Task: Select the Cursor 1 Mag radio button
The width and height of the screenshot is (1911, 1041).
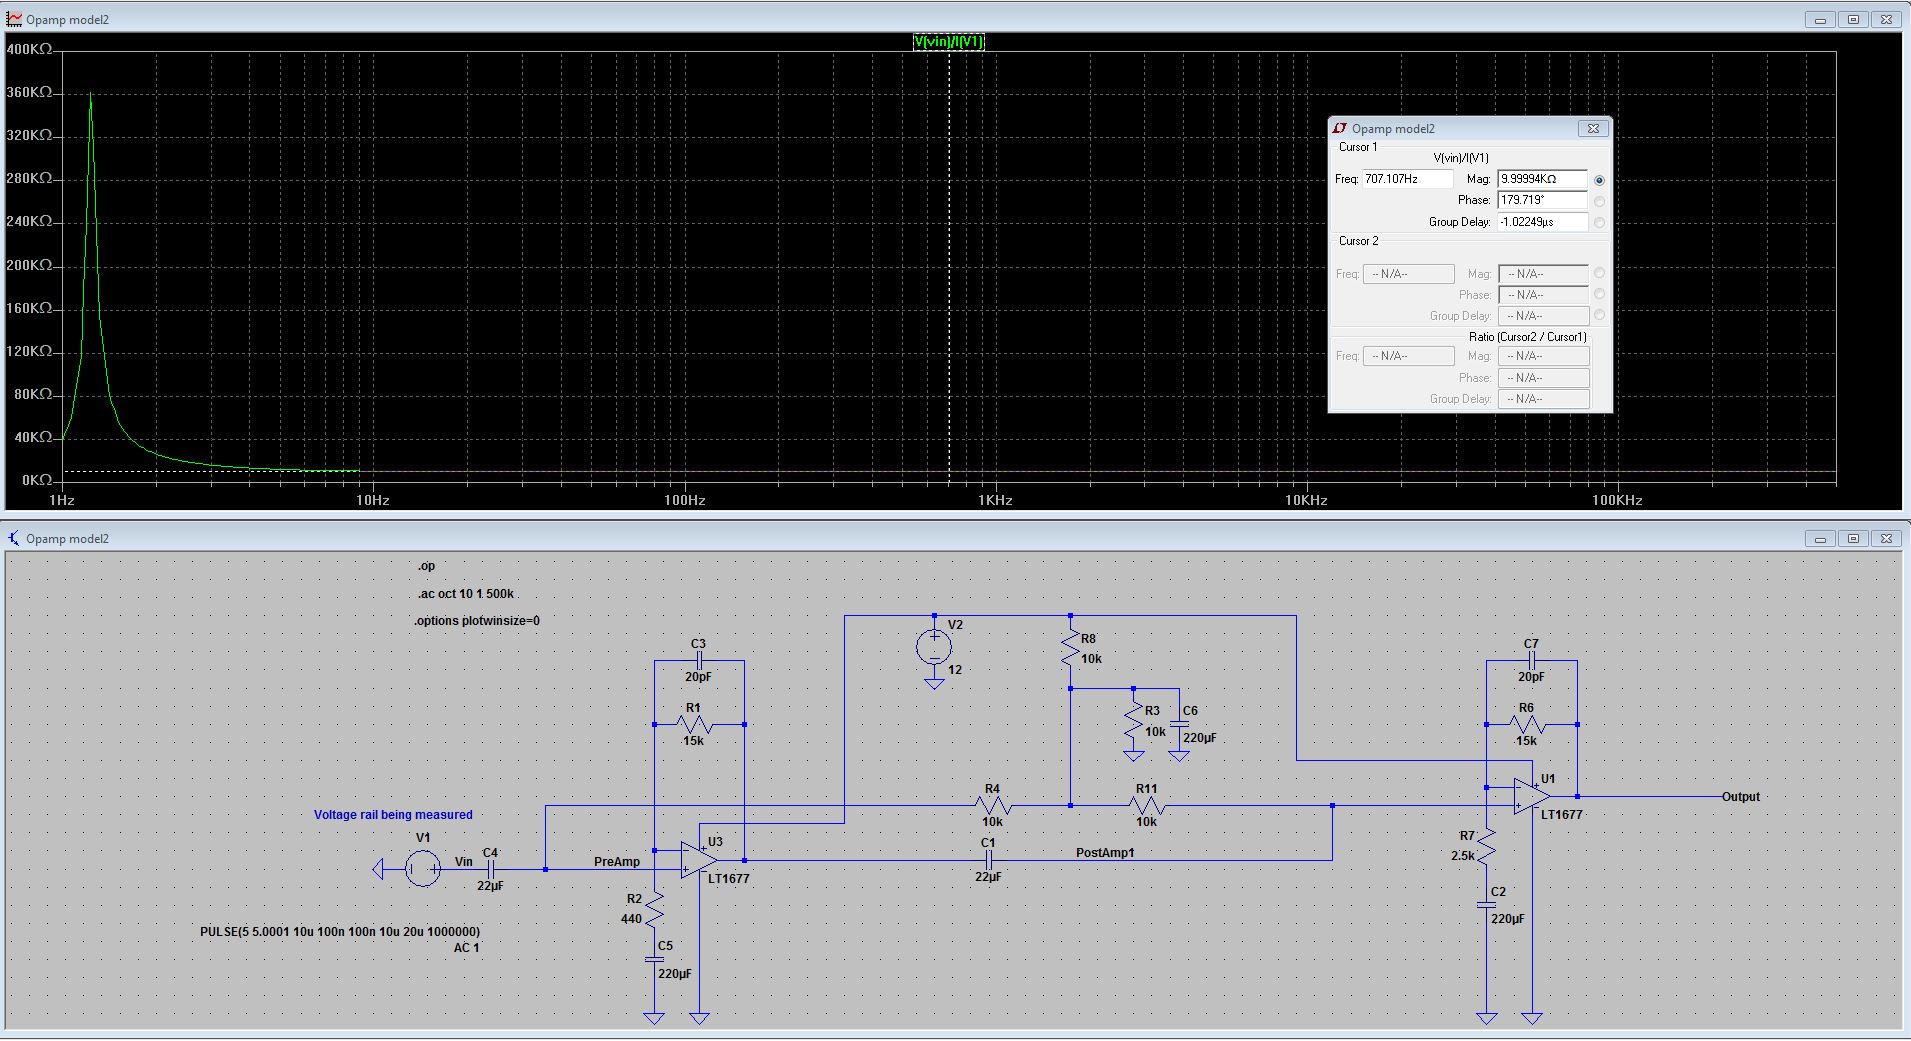Action: [x=1599, y=180]
